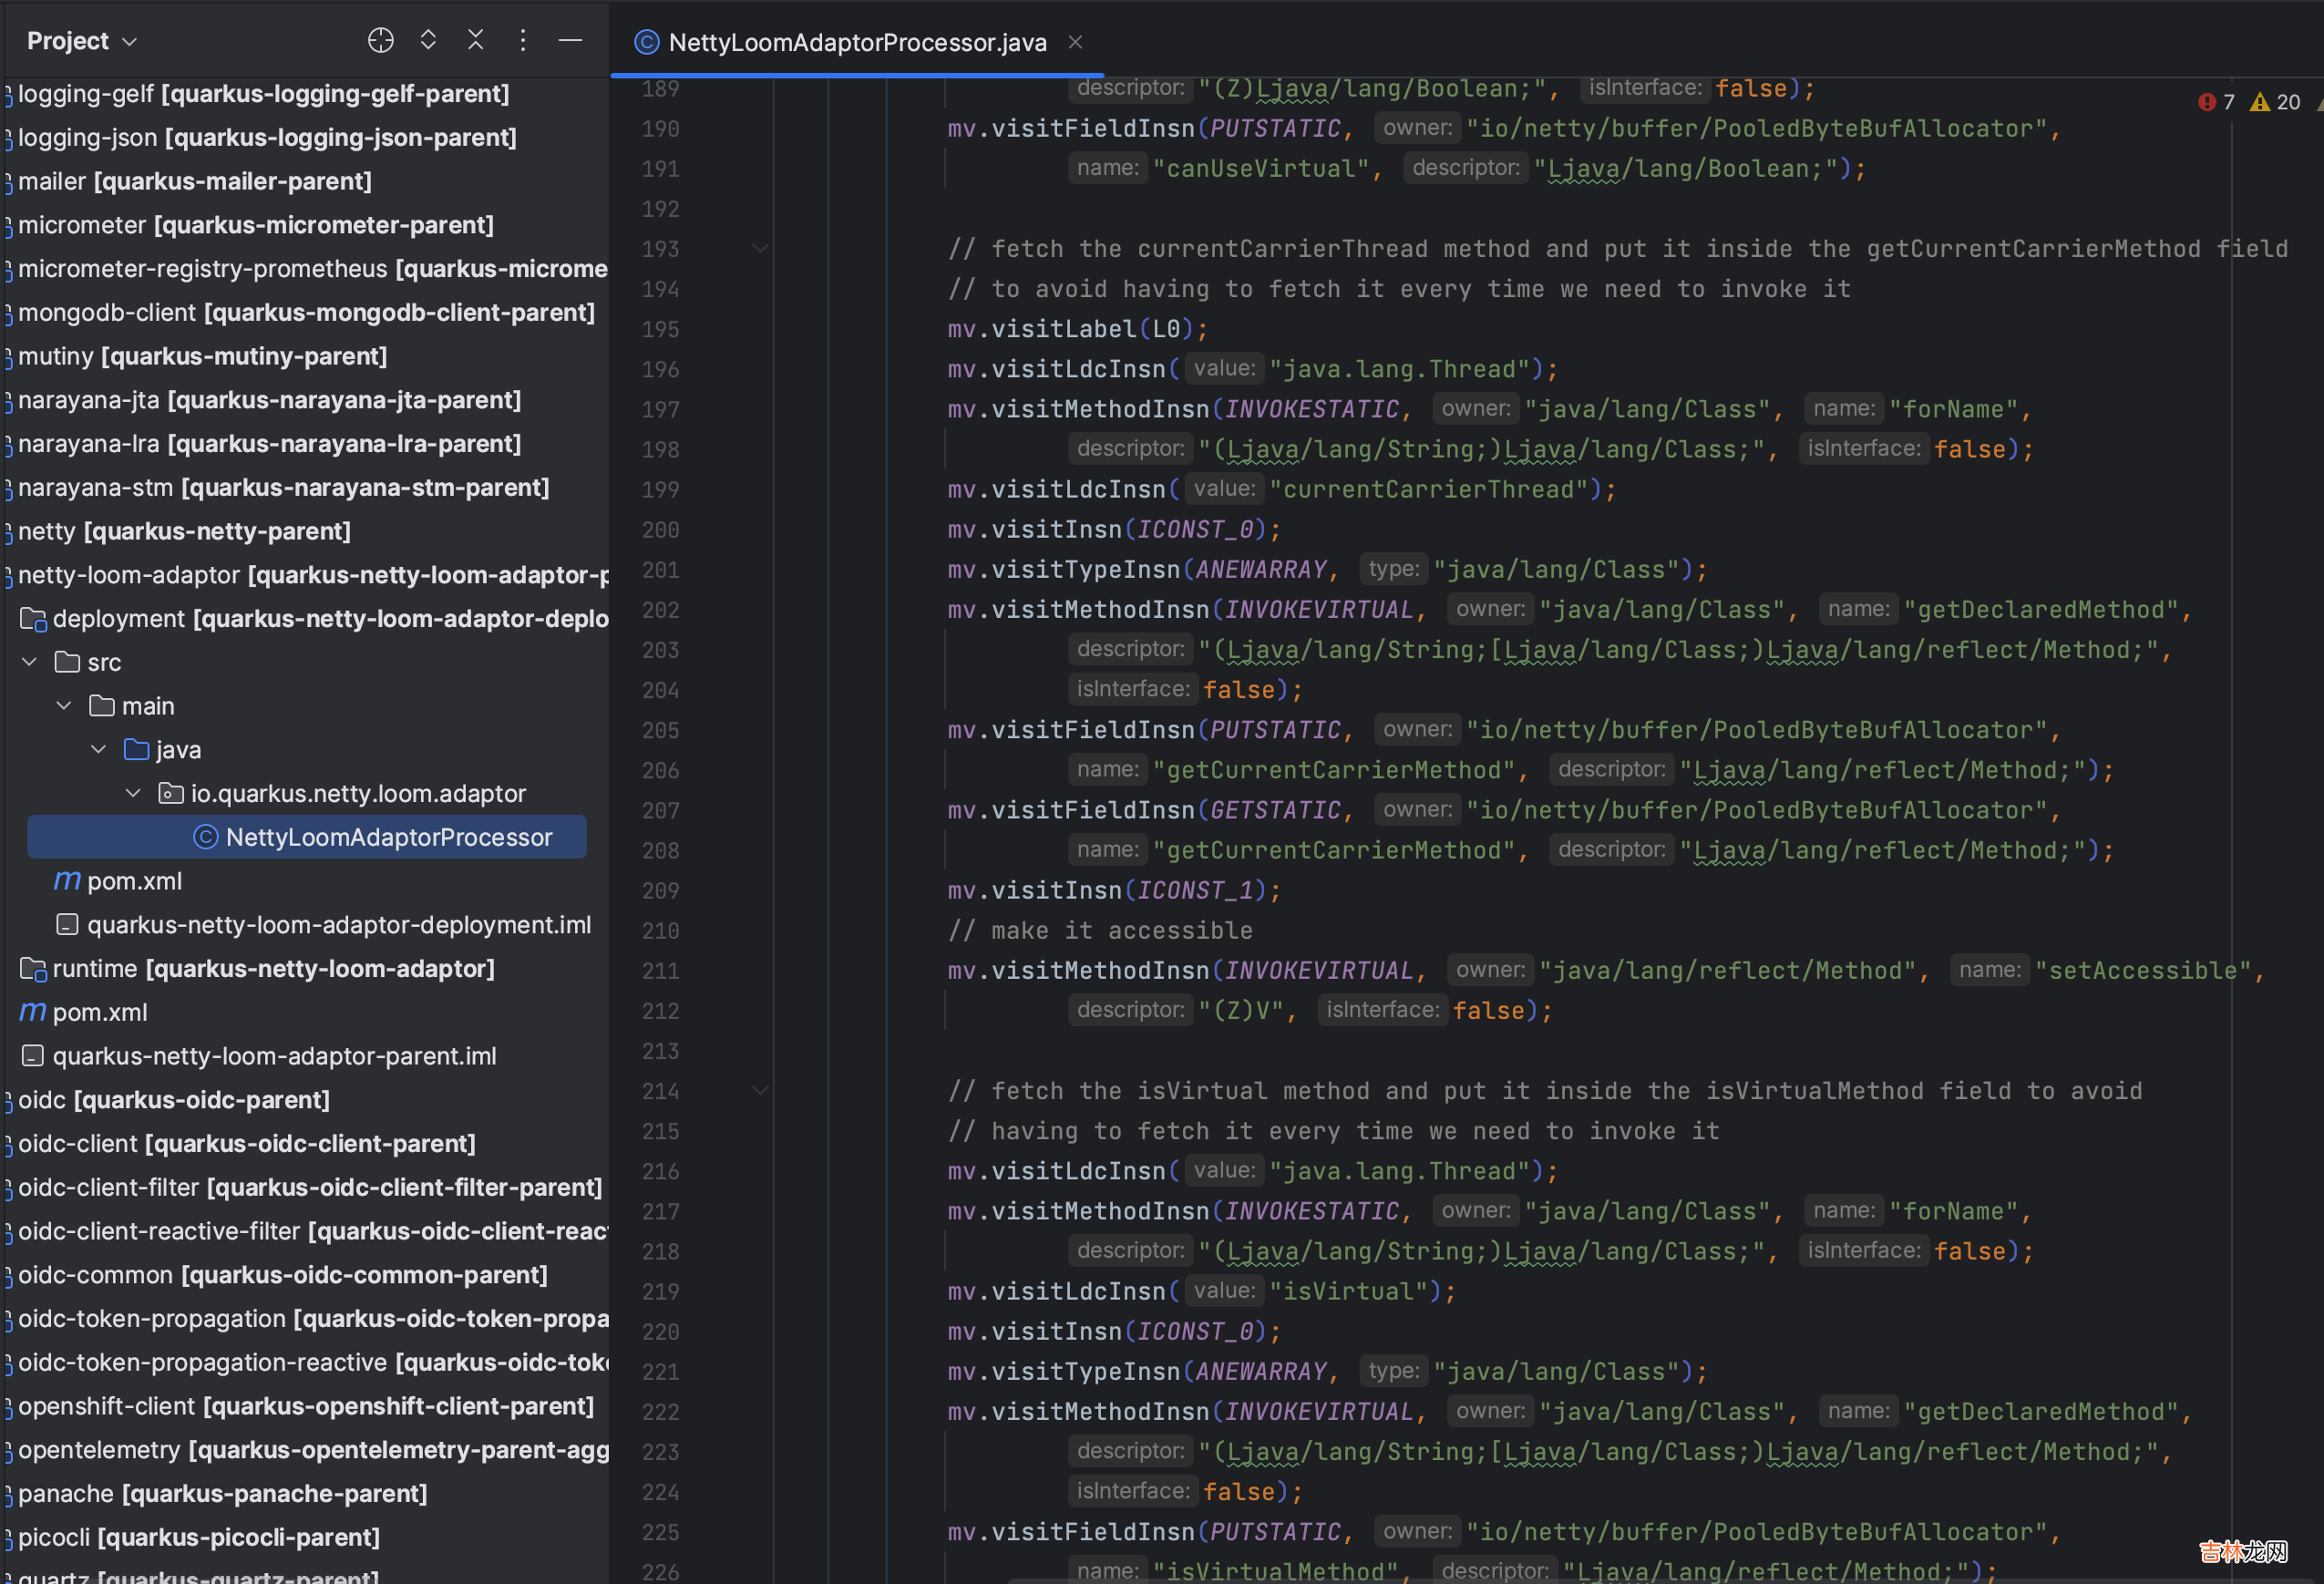
Task: Hide the Project tool window
Action: tap(570, 40)
